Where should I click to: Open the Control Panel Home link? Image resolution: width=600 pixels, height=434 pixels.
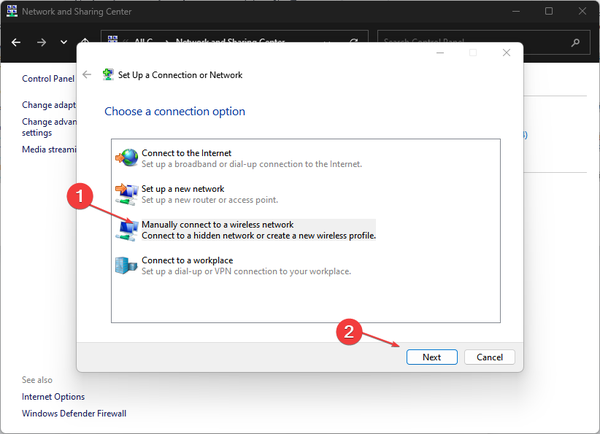[48, 78]
